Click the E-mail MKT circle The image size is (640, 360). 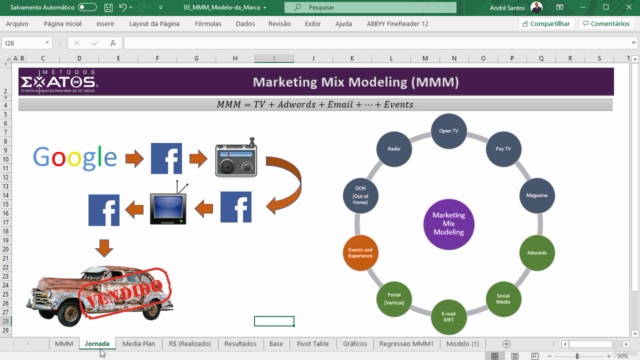pos(449,317)
